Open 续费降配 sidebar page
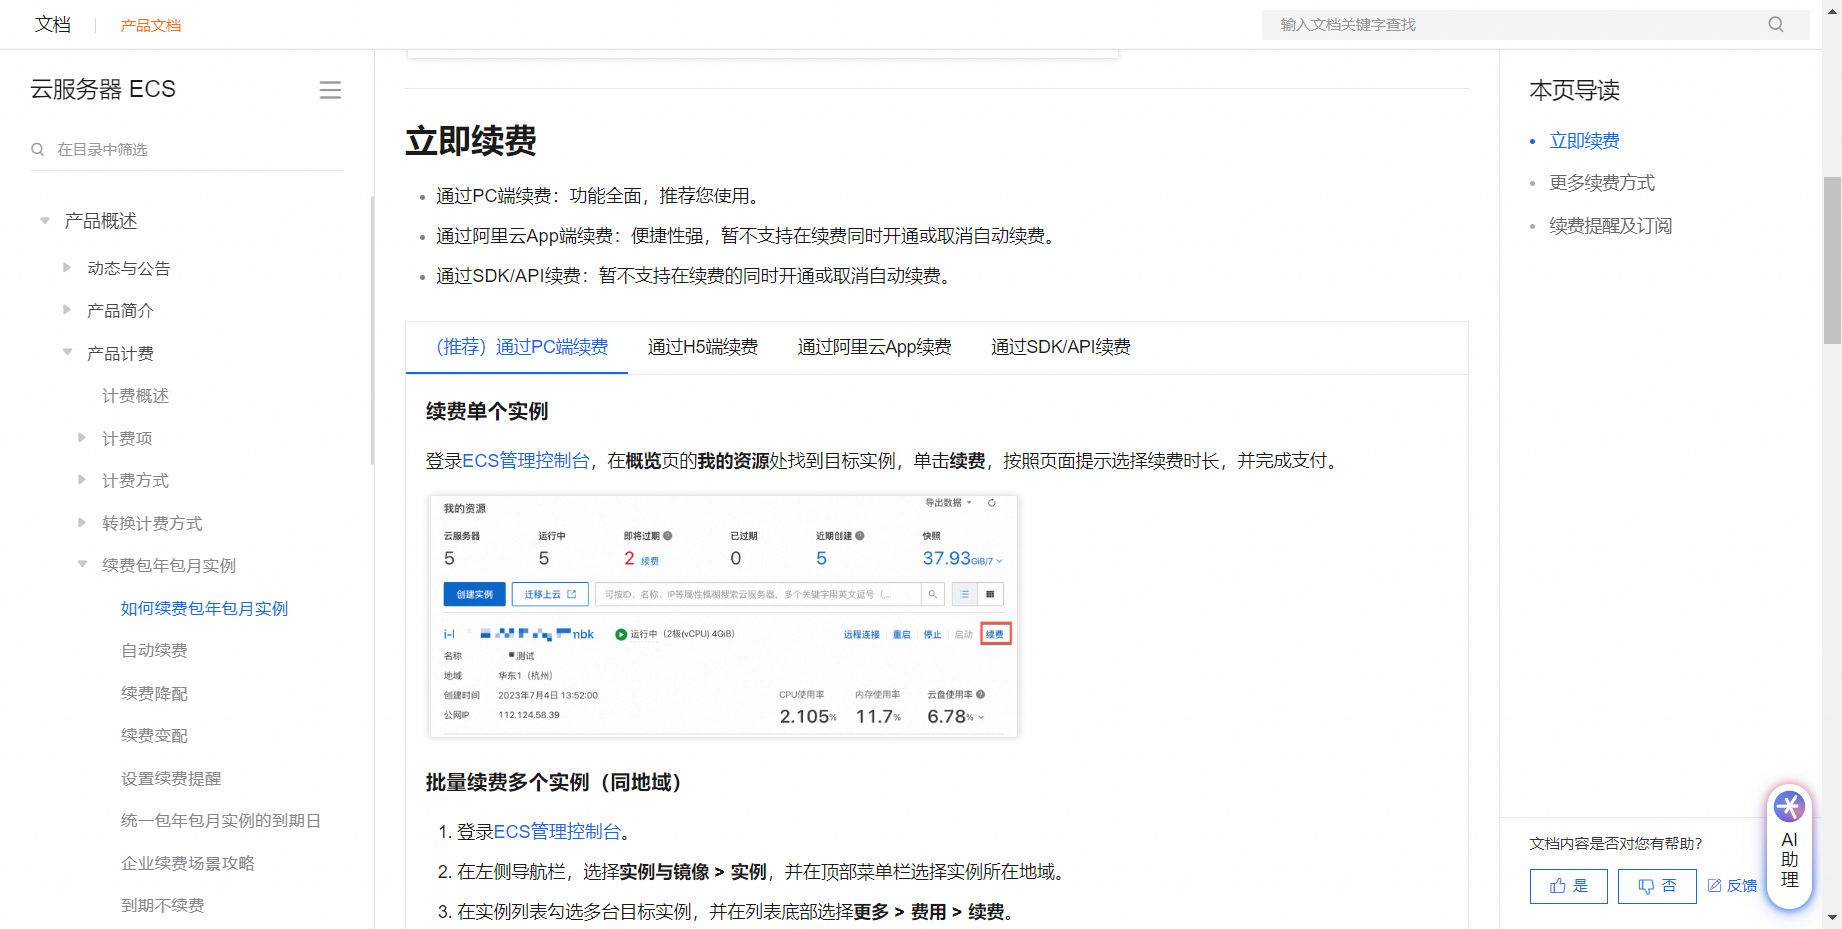The height and width of the screenshot is (929, 1842). pyautogui.click(x=154, y=693)
